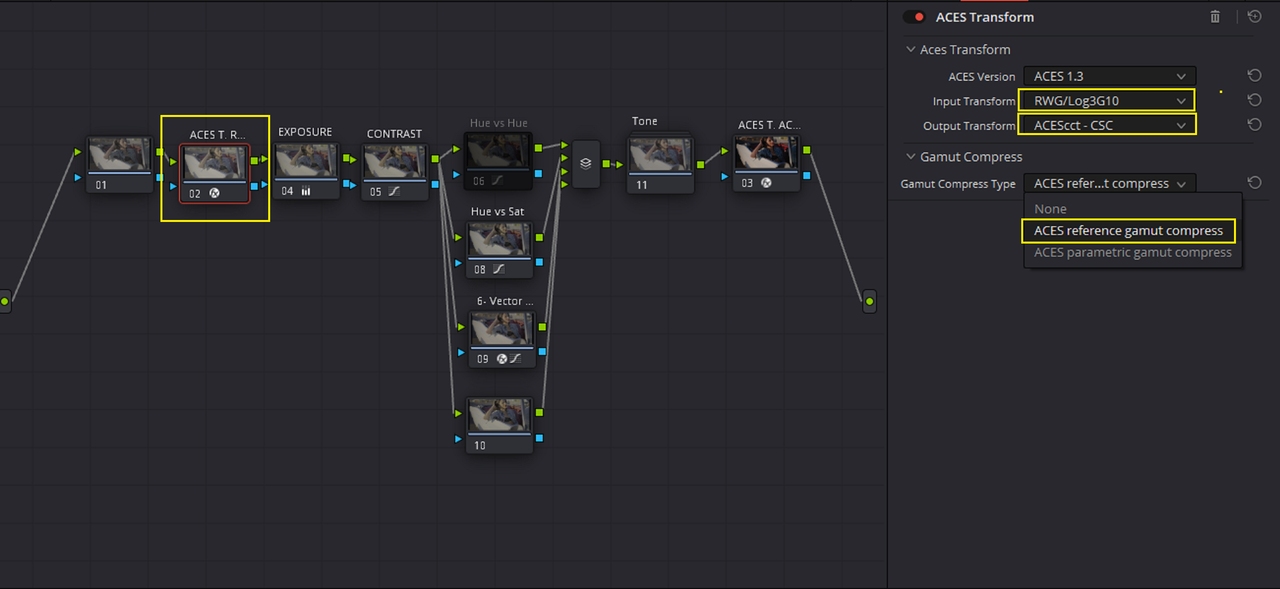Click the FX badge on node 02
Screen dimensions: 1280x589
[214, 193]
